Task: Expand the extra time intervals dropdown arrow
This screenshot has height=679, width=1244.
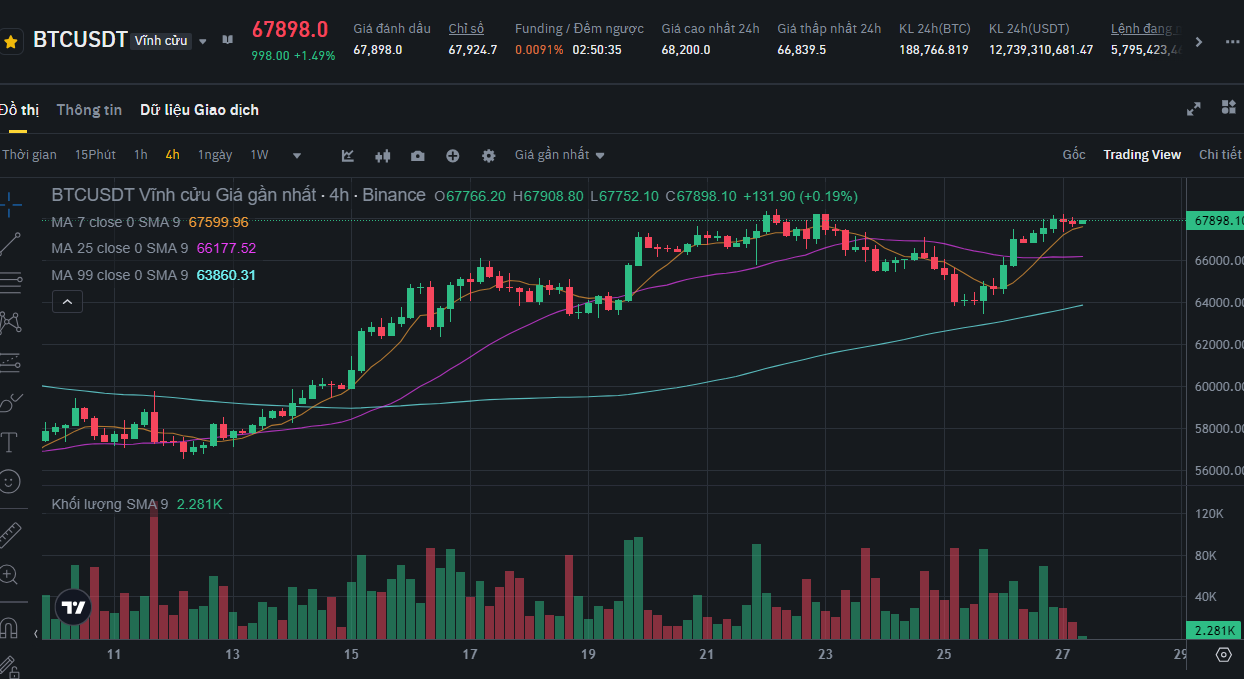Action: tap(297, 156)
